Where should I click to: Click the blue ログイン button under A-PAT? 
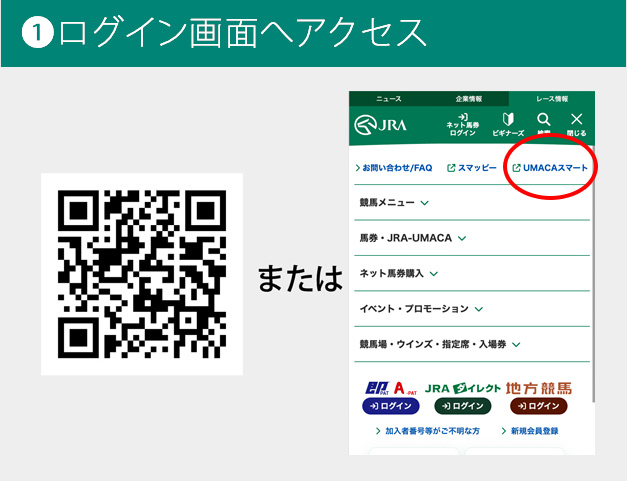point(390,406)
